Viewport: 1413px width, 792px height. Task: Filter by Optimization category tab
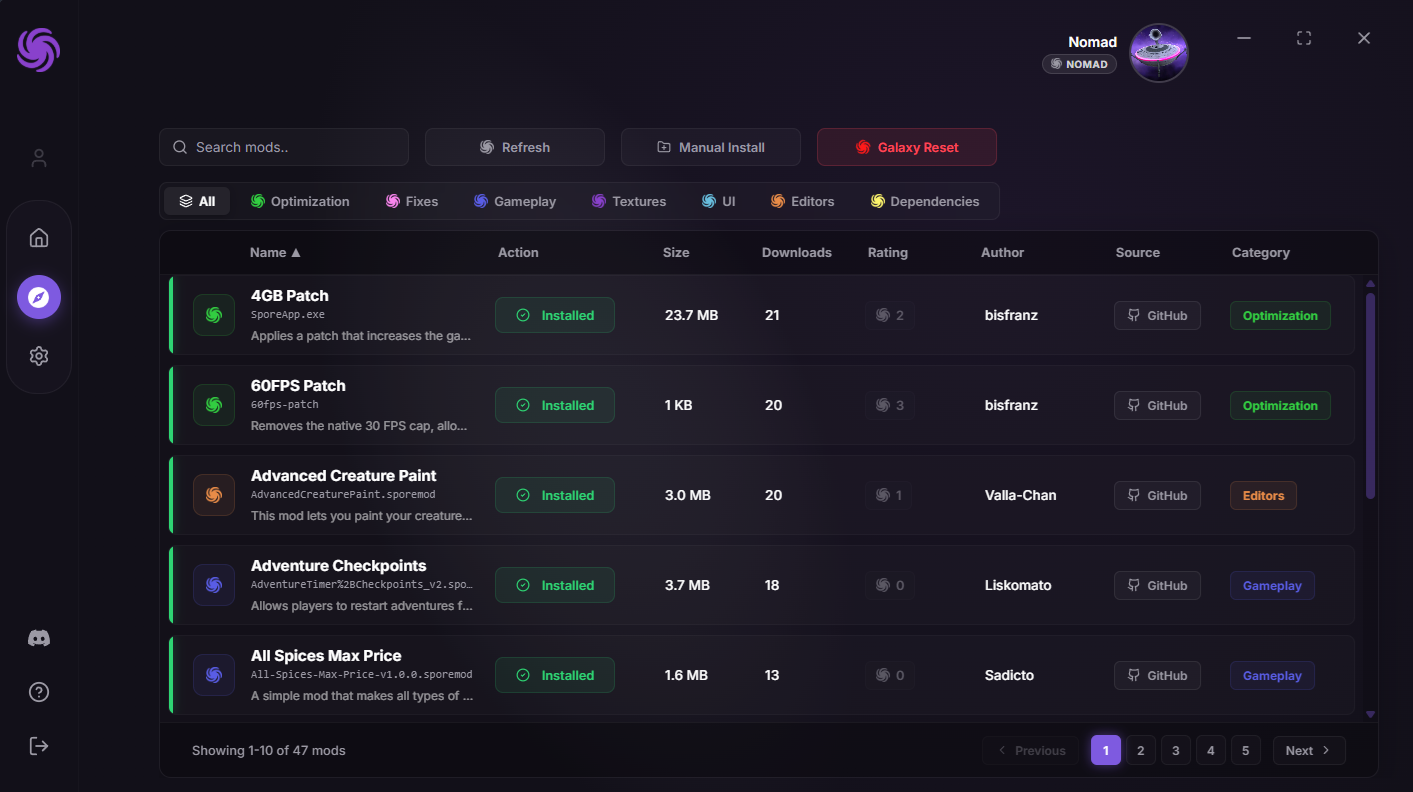[x=300, y=201]
